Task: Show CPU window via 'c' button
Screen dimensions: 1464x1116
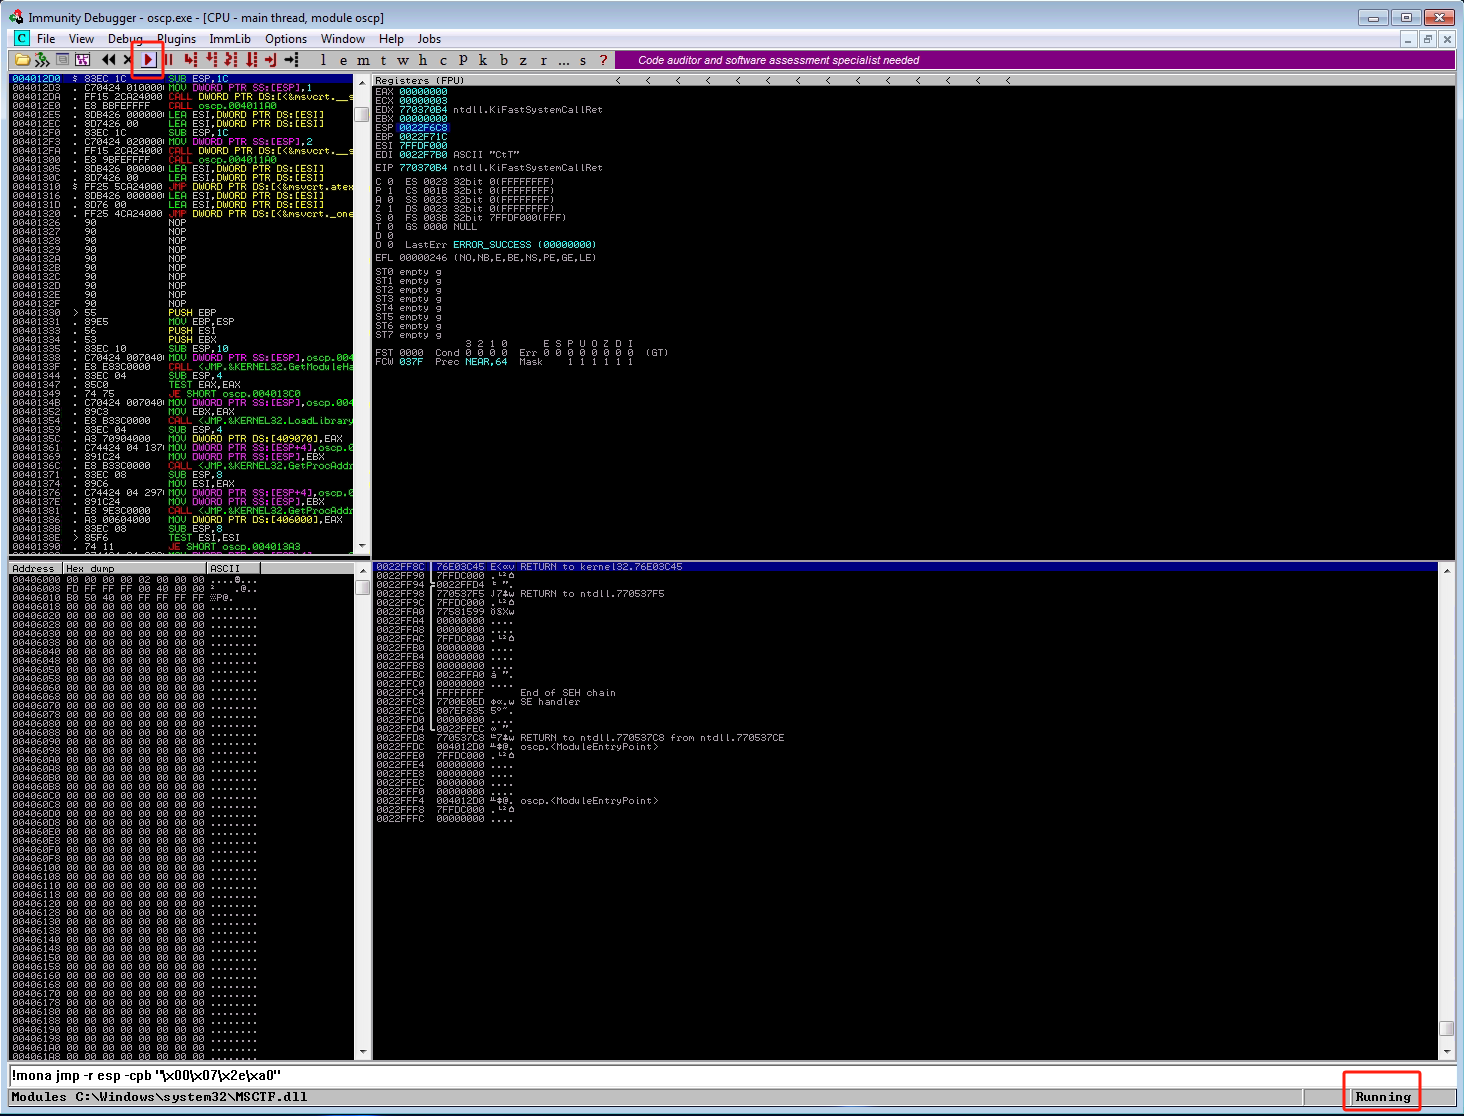Action: pyautogui.click(x=443, y=60)
